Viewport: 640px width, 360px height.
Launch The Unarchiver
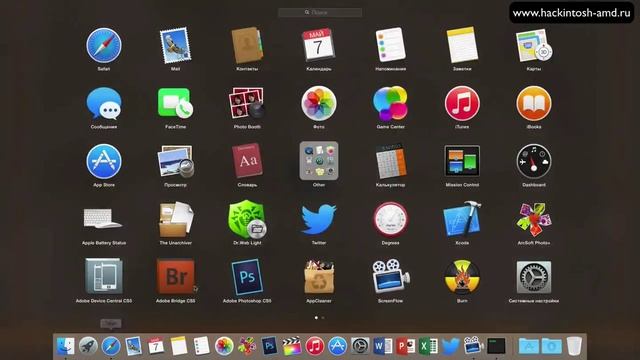coord(176,220)
